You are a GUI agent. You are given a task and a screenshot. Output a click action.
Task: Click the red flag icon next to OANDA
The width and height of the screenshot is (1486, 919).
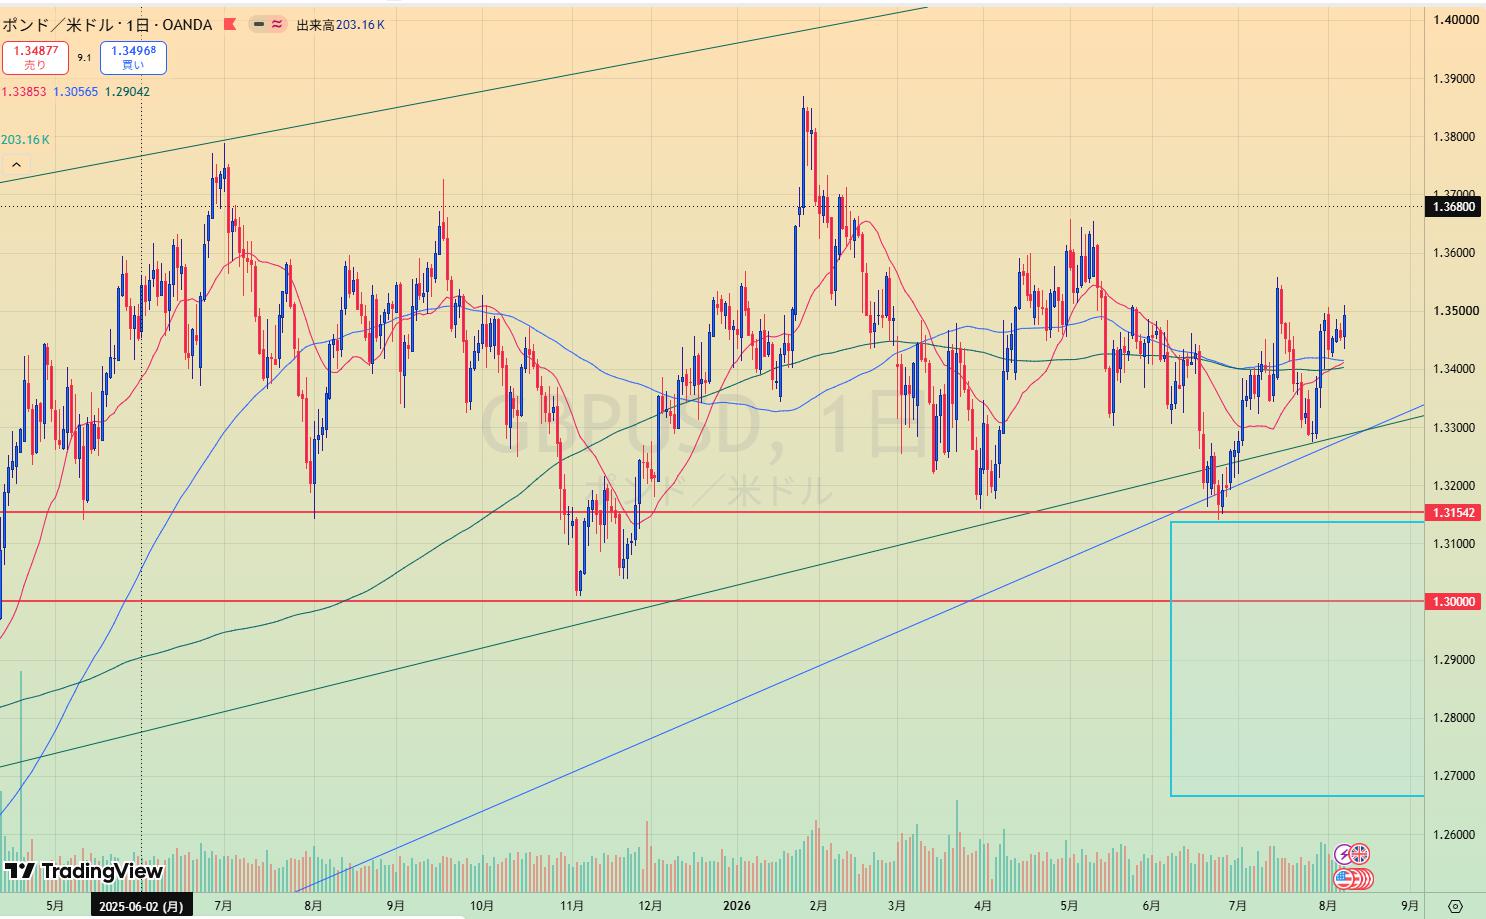[x=229, y=24]
